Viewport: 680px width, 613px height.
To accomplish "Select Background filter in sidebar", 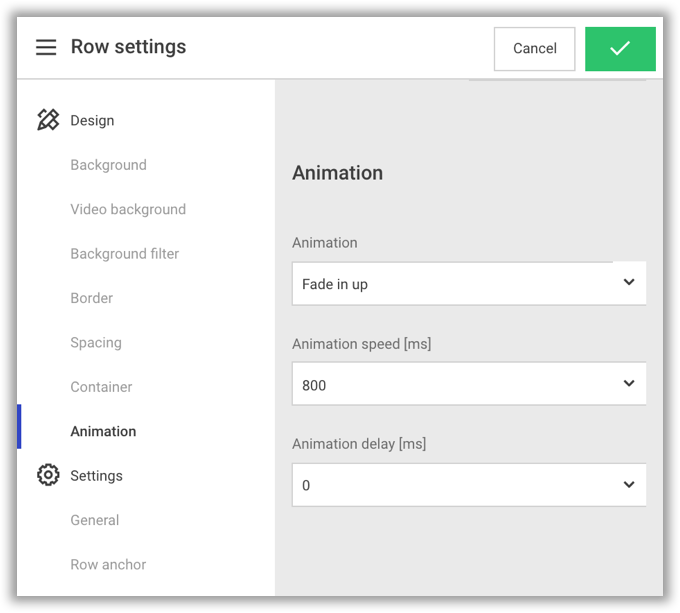I will pyautogui.click(x=124, y=254).
